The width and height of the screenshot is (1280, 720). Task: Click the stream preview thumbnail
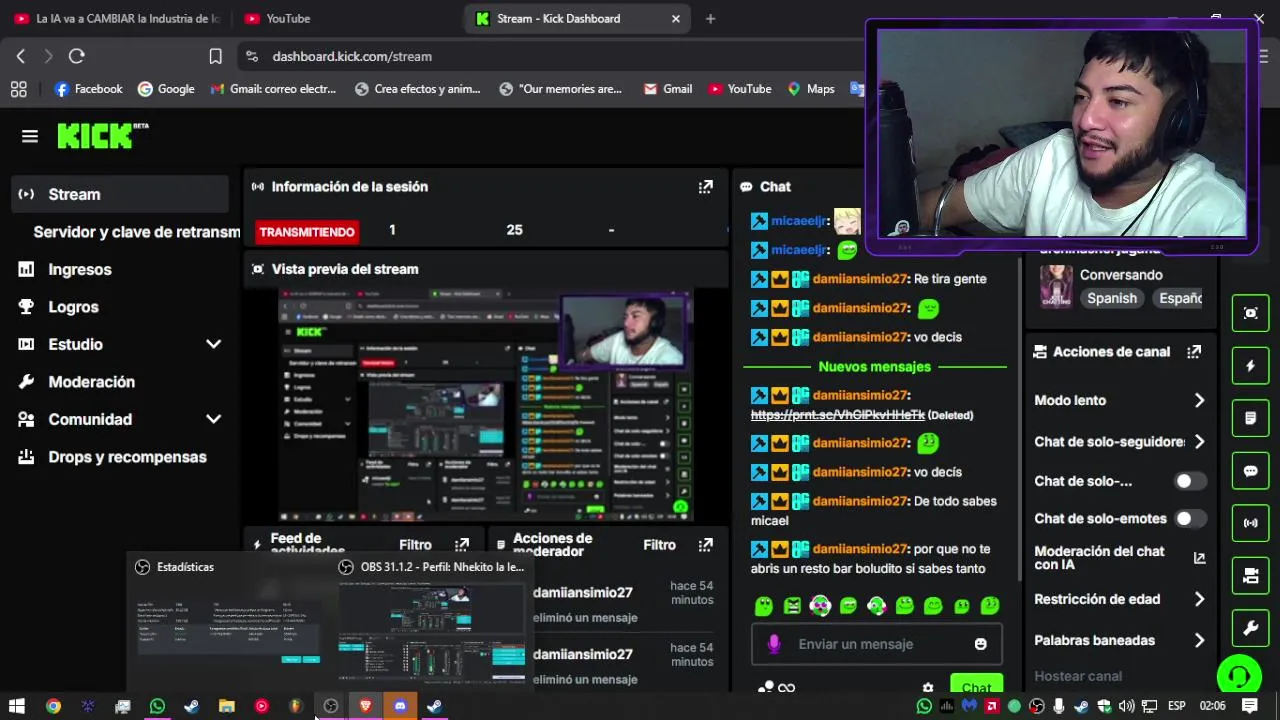[486, 406]
